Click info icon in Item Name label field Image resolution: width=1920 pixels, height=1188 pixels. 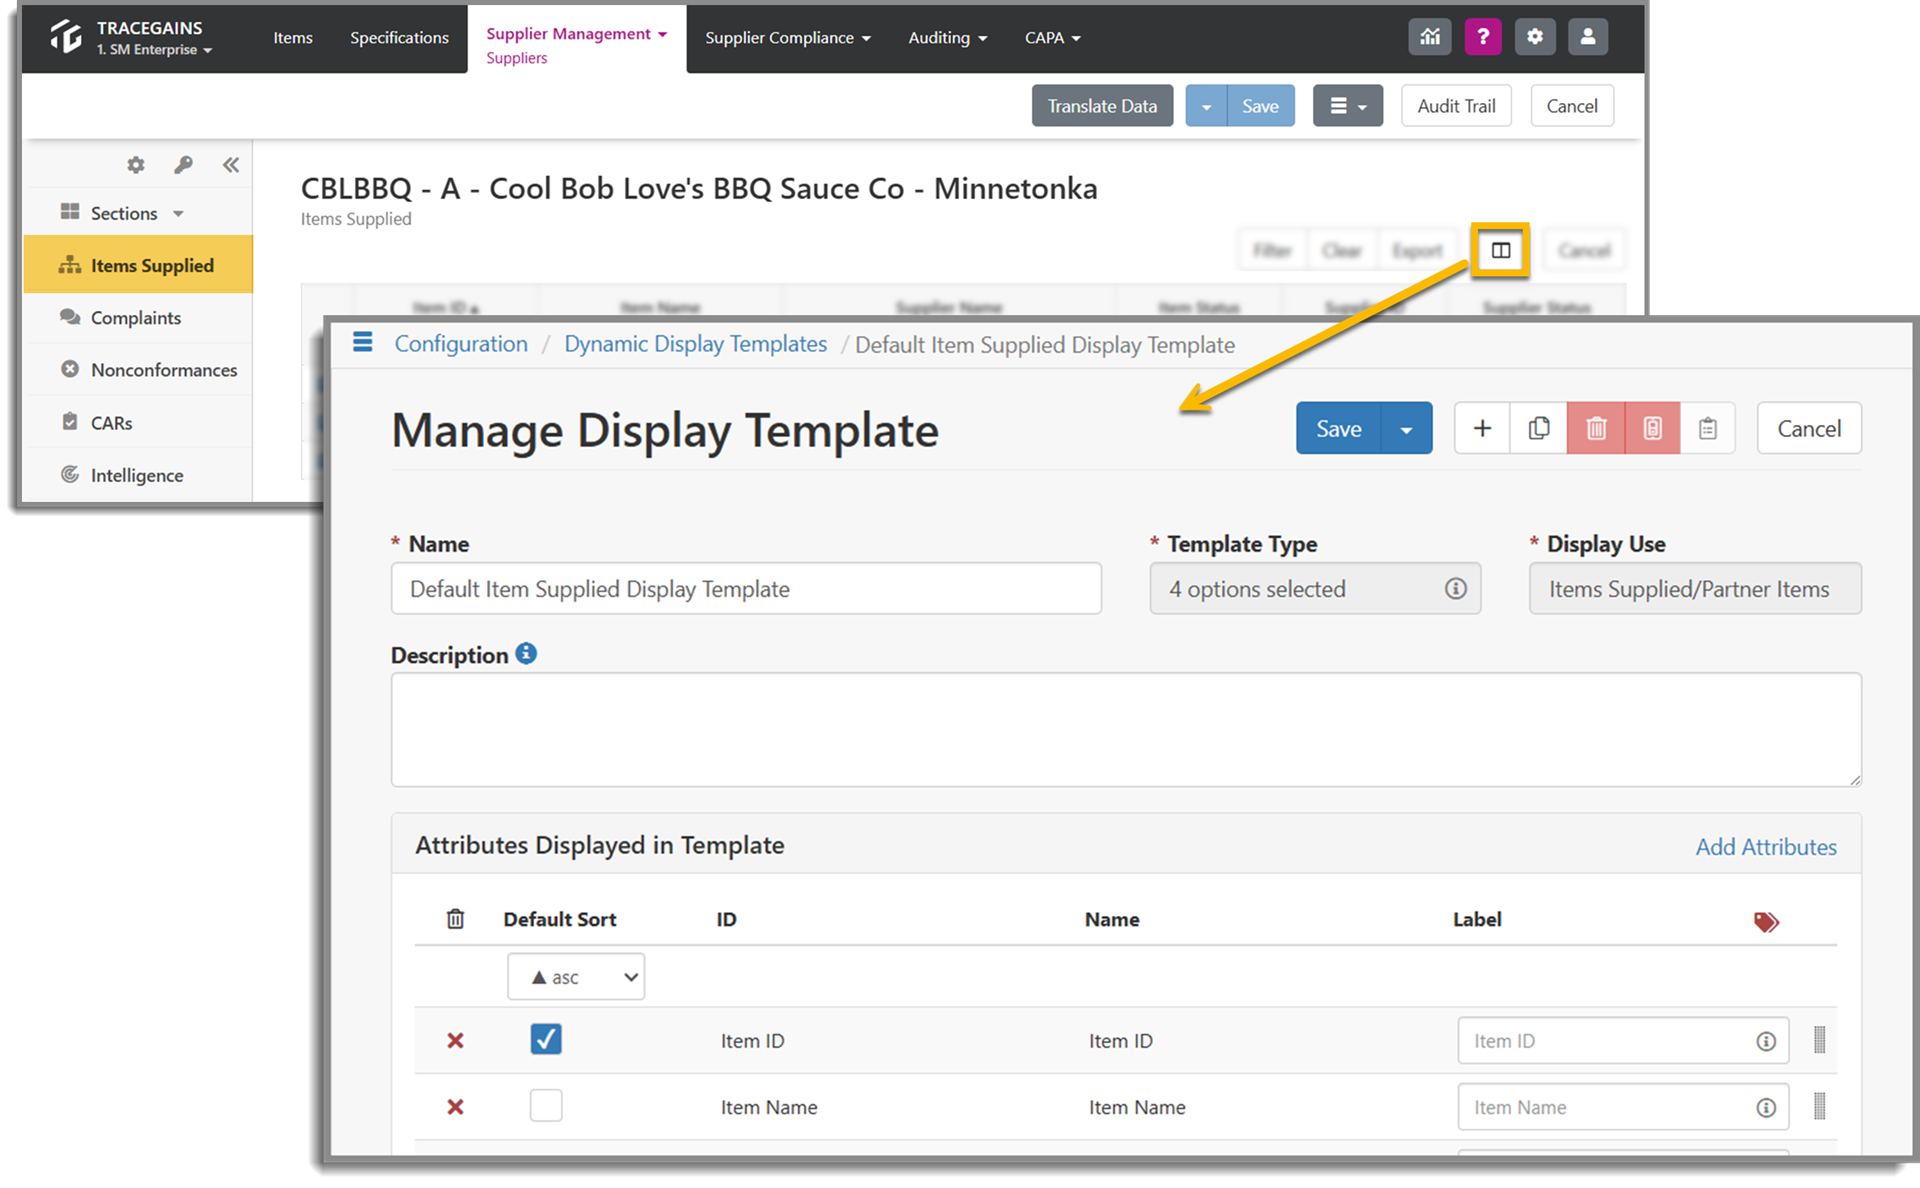point(1766,1107)
